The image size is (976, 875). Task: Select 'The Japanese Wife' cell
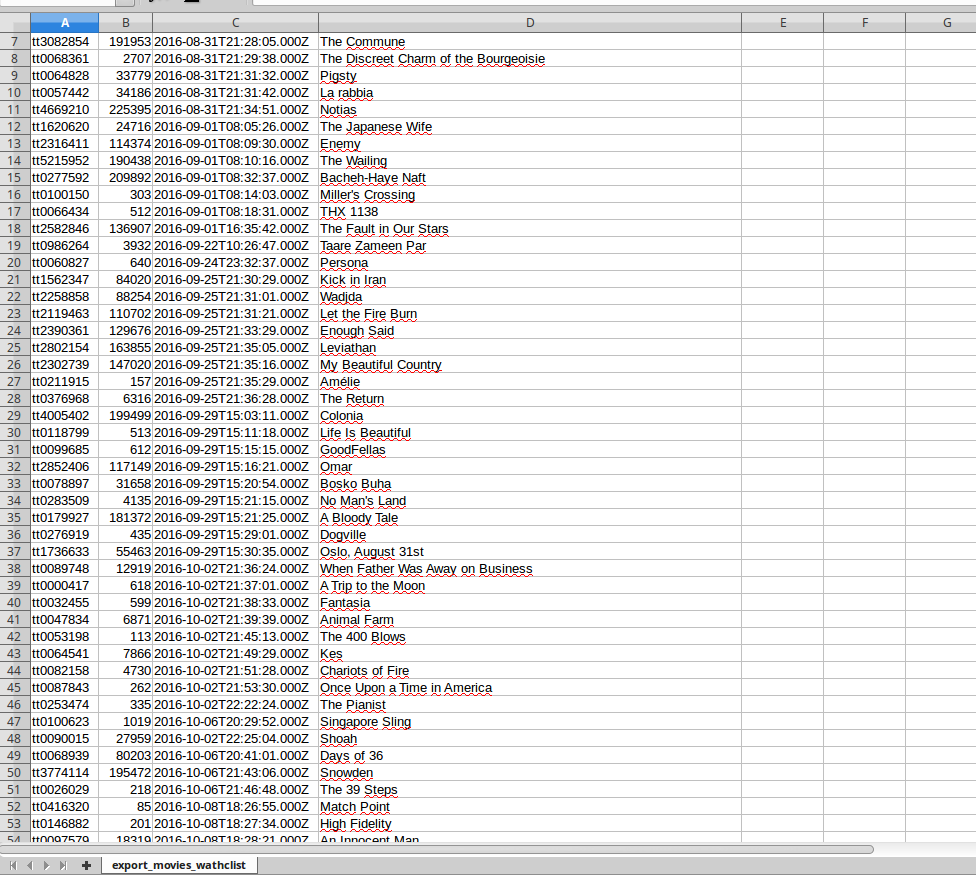click(530, 127)
